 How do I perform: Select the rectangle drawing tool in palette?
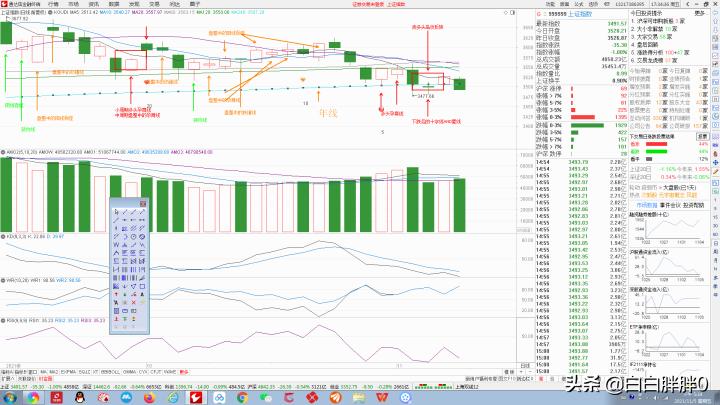click(x=142, y=286)
